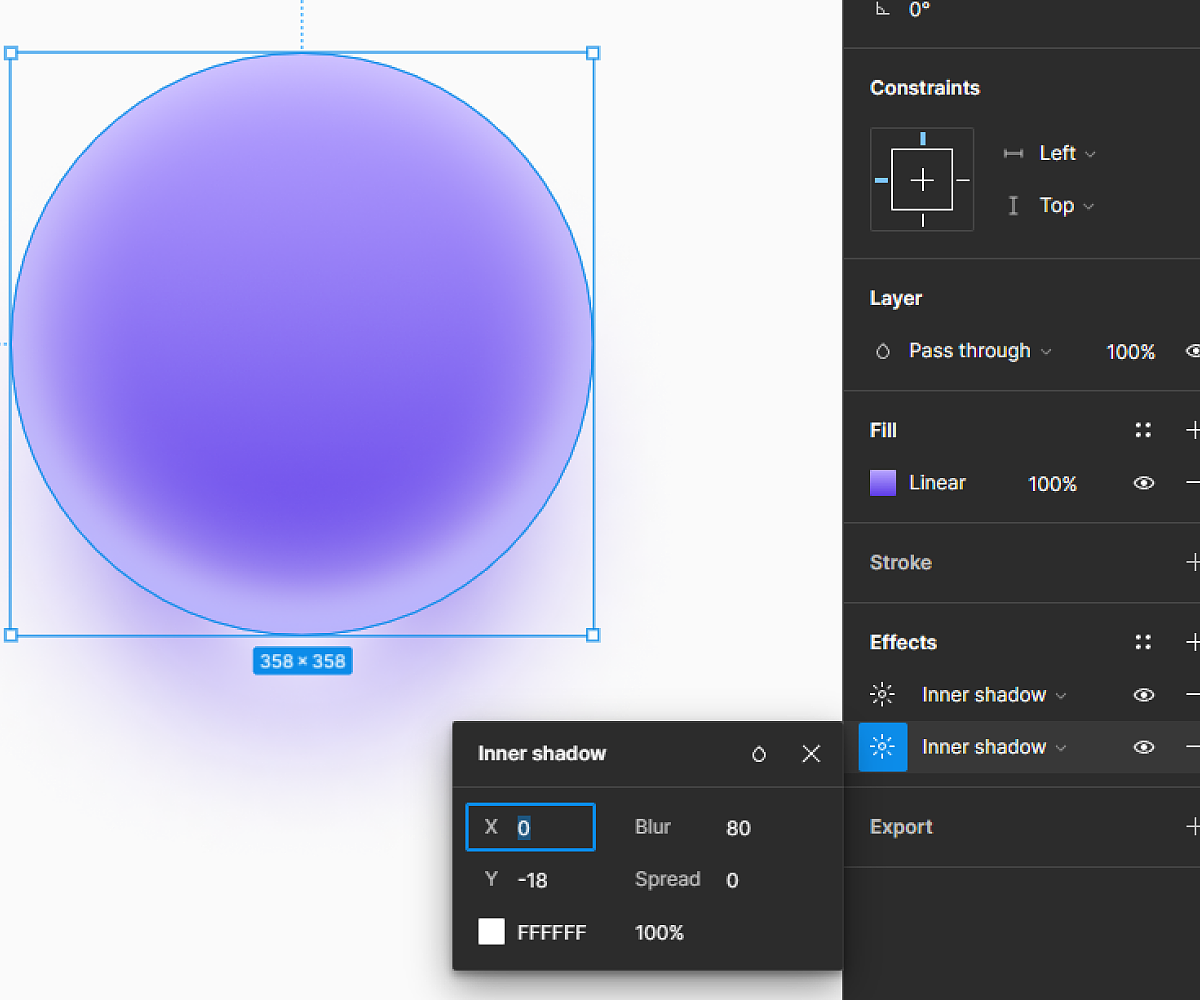Click the shadow Y offset -18 field

(x=531, y=880)
